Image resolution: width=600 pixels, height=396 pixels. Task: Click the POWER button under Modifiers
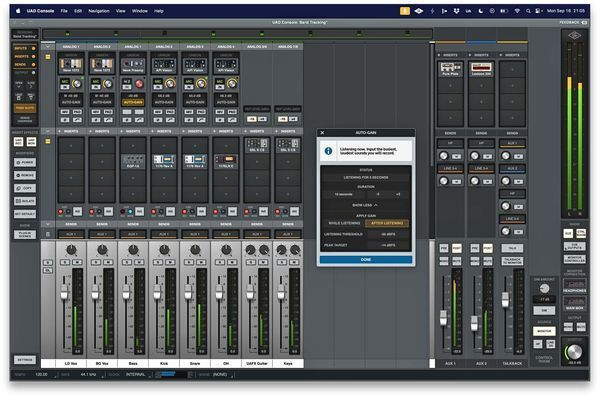tap(25, 162)
